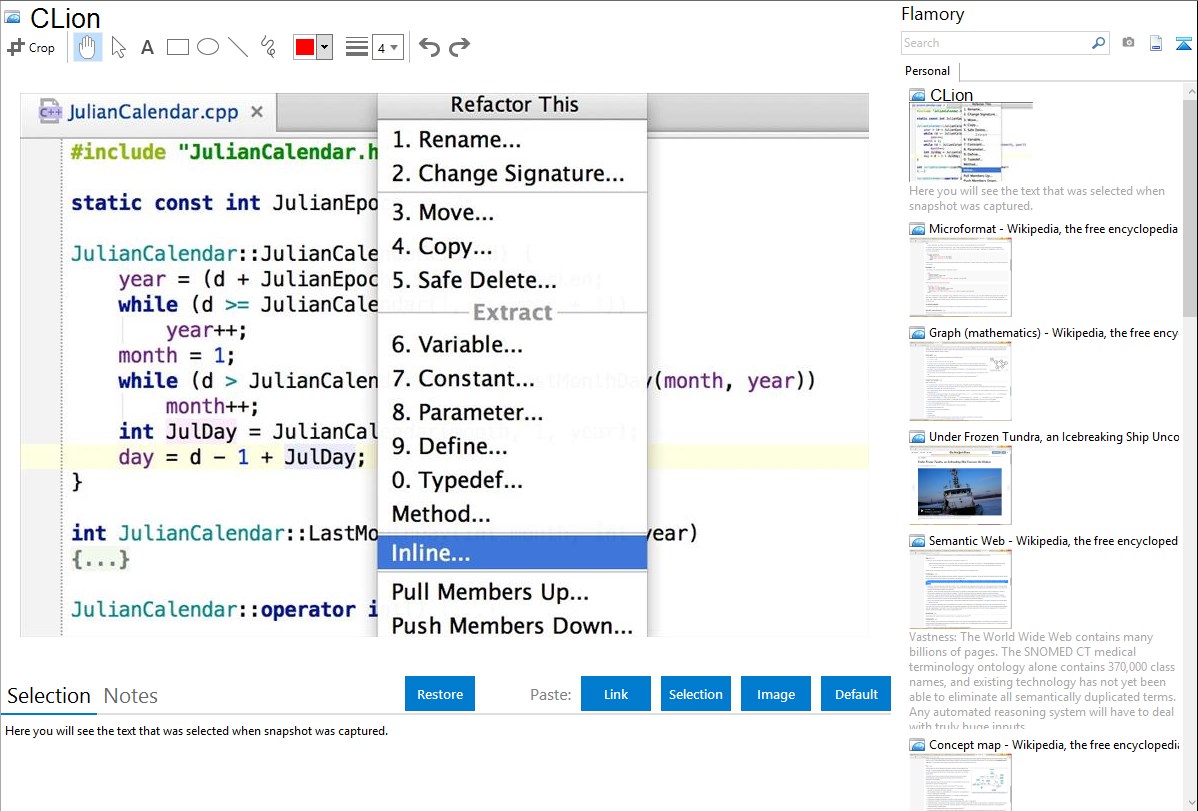Choose Safe Delete... menu entry
This screenshot has width=1198, height=811.
click(x=512, y=280)
